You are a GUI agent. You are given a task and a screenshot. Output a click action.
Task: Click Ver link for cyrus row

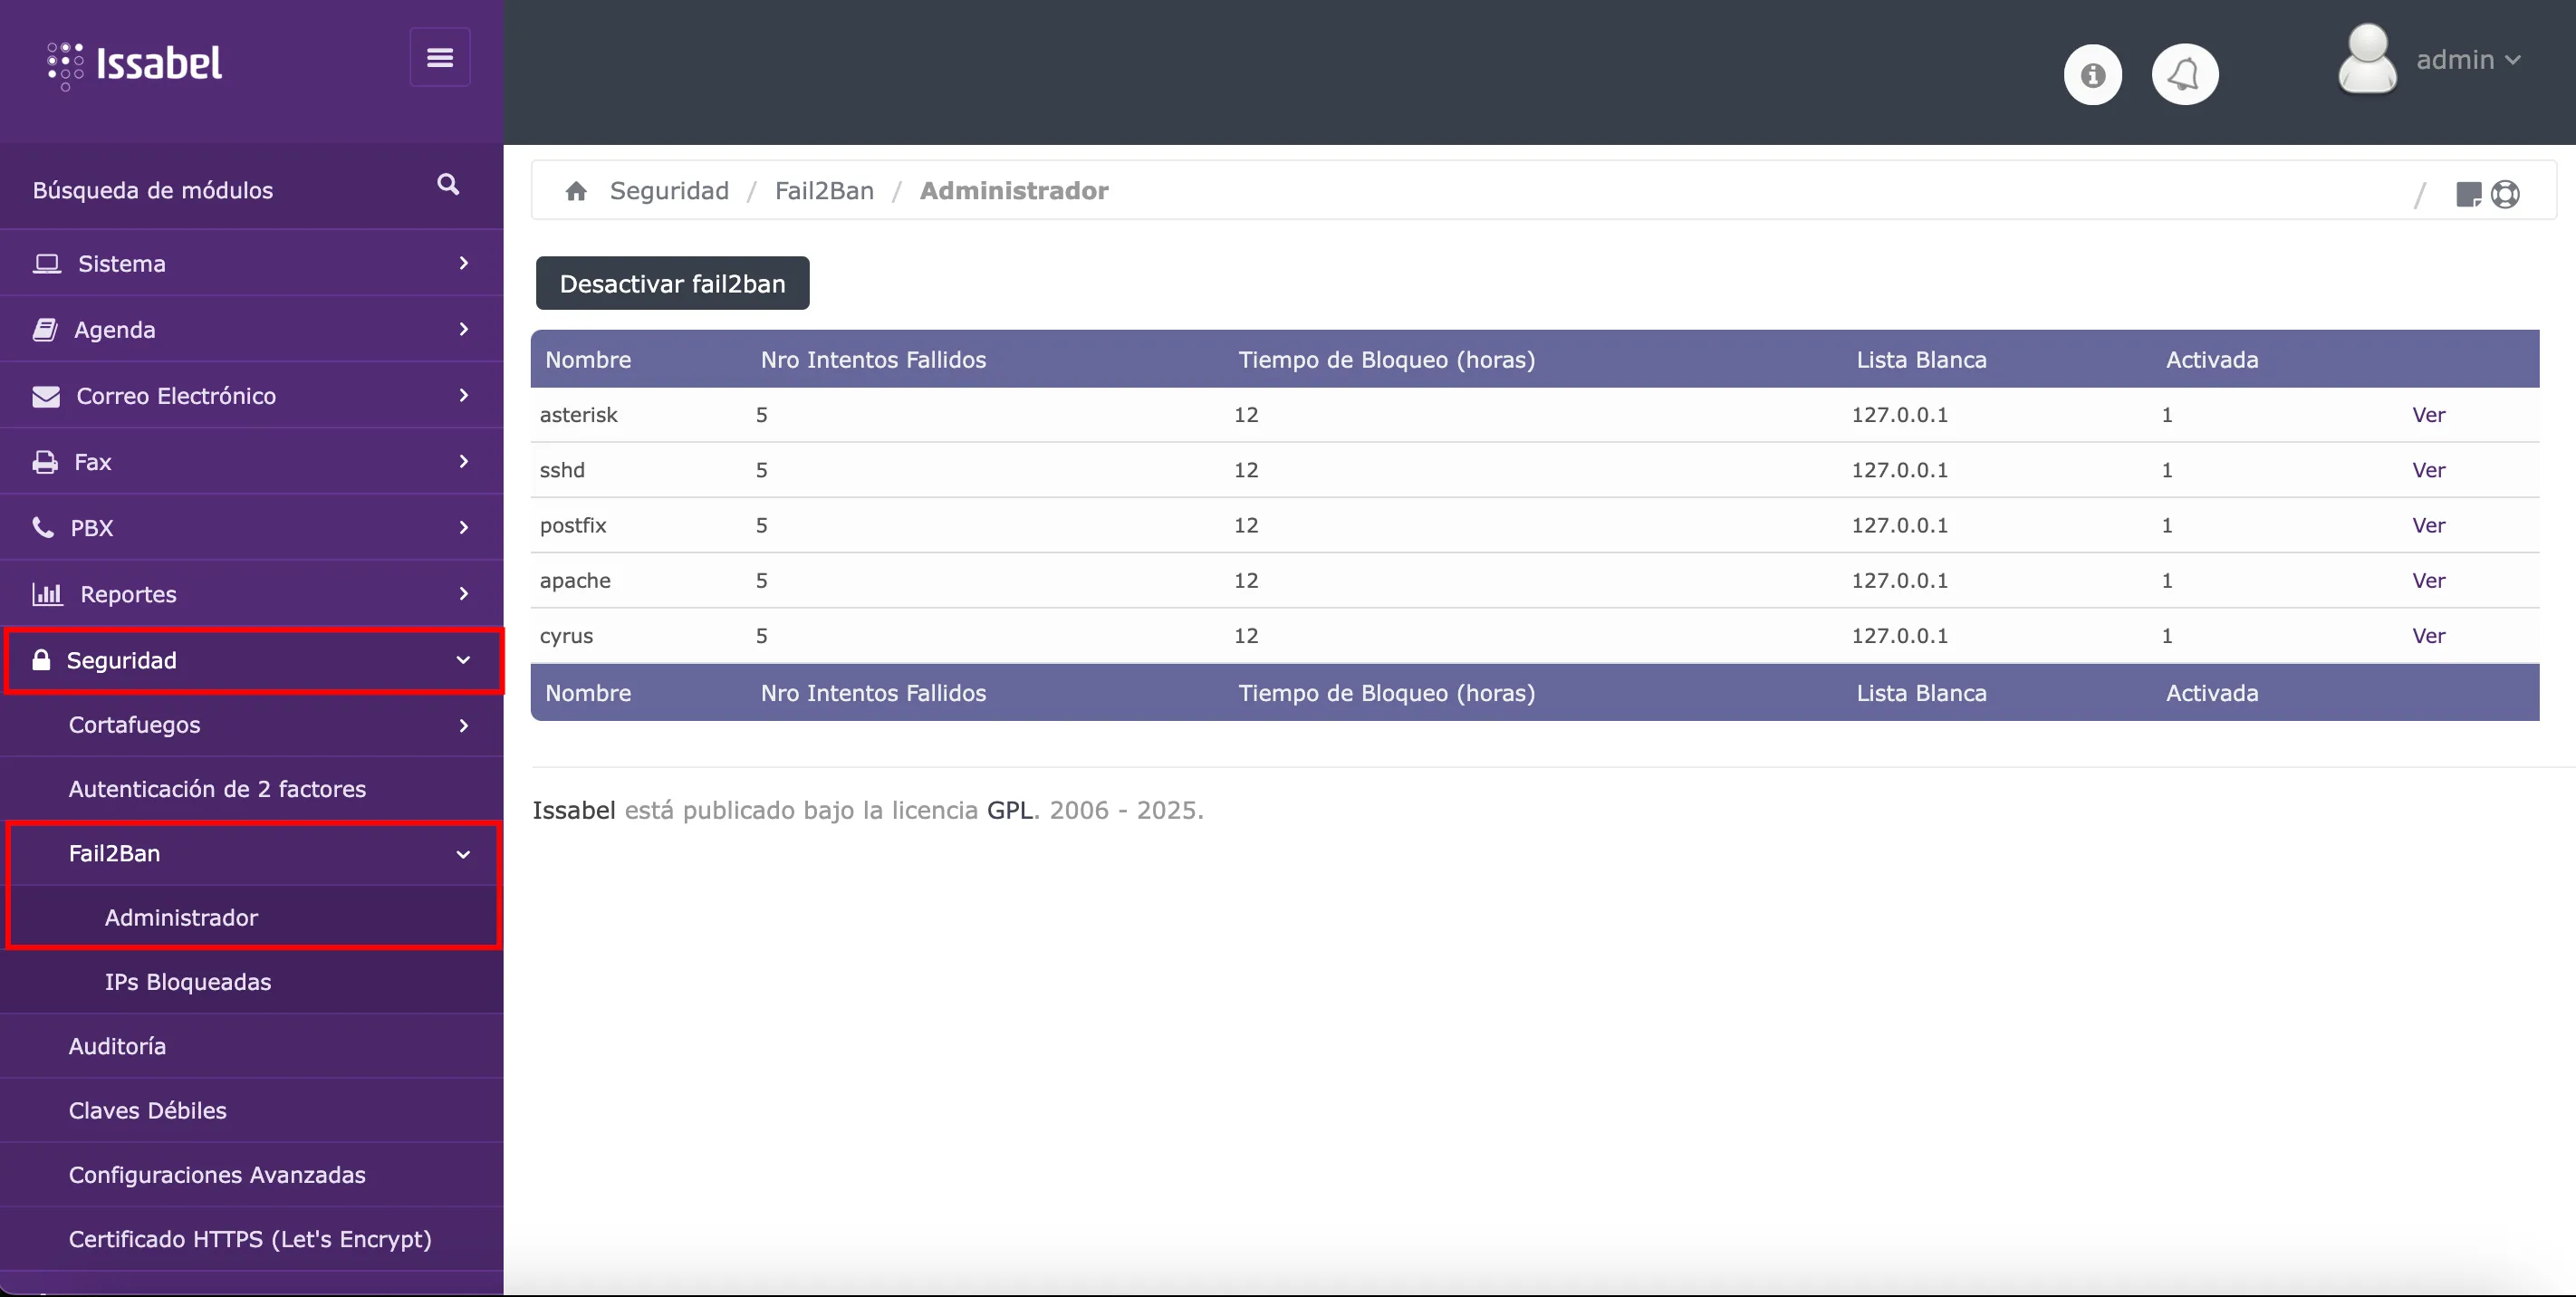pos(2428,636)
